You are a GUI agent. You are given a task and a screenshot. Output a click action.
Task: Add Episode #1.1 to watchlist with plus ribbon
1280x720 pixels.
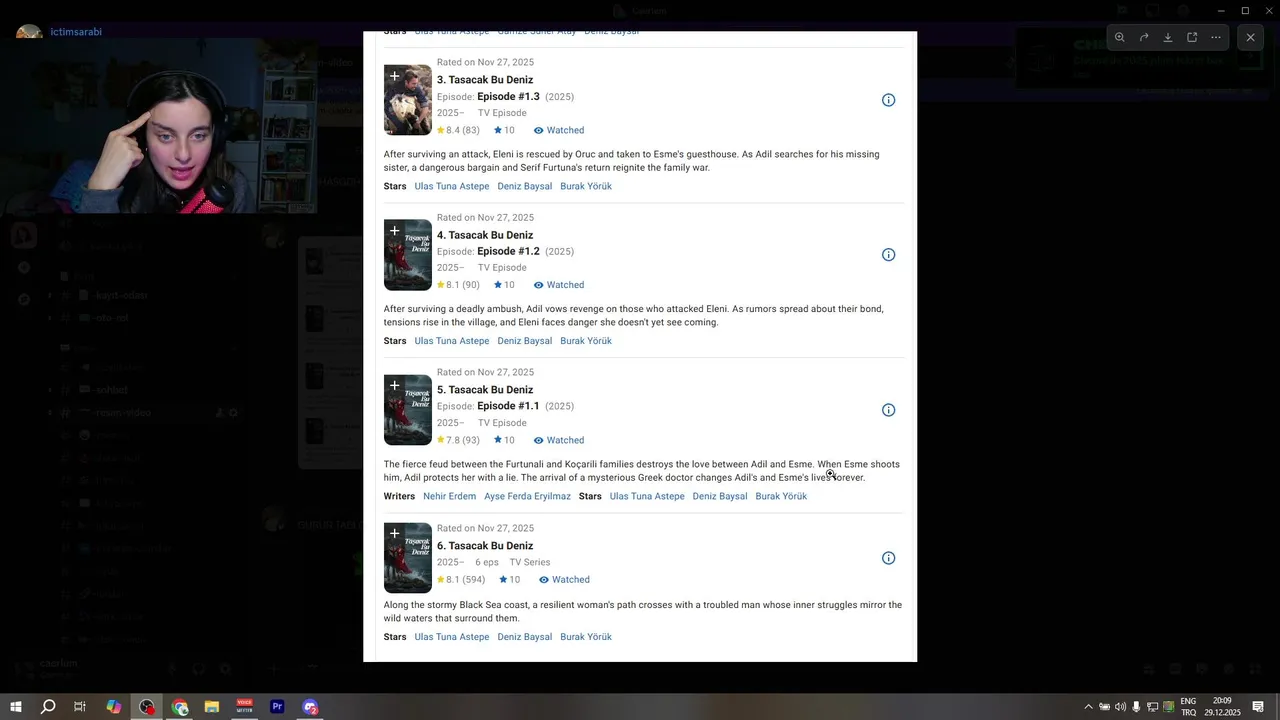[x=394, y=386]
